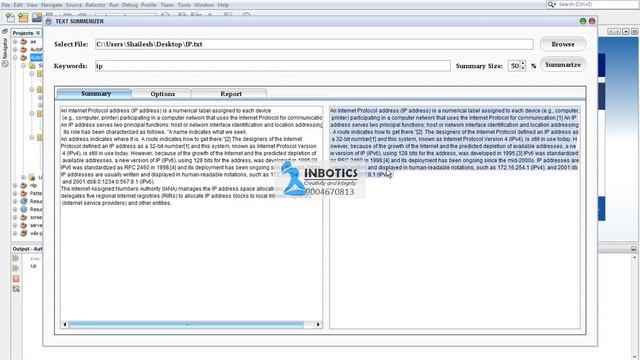Image resolution: width=640 pixels, height=360 pixels.
Task: Click the 'wiki' project icon
Action: pyautogui.click(x=24, y=233)
